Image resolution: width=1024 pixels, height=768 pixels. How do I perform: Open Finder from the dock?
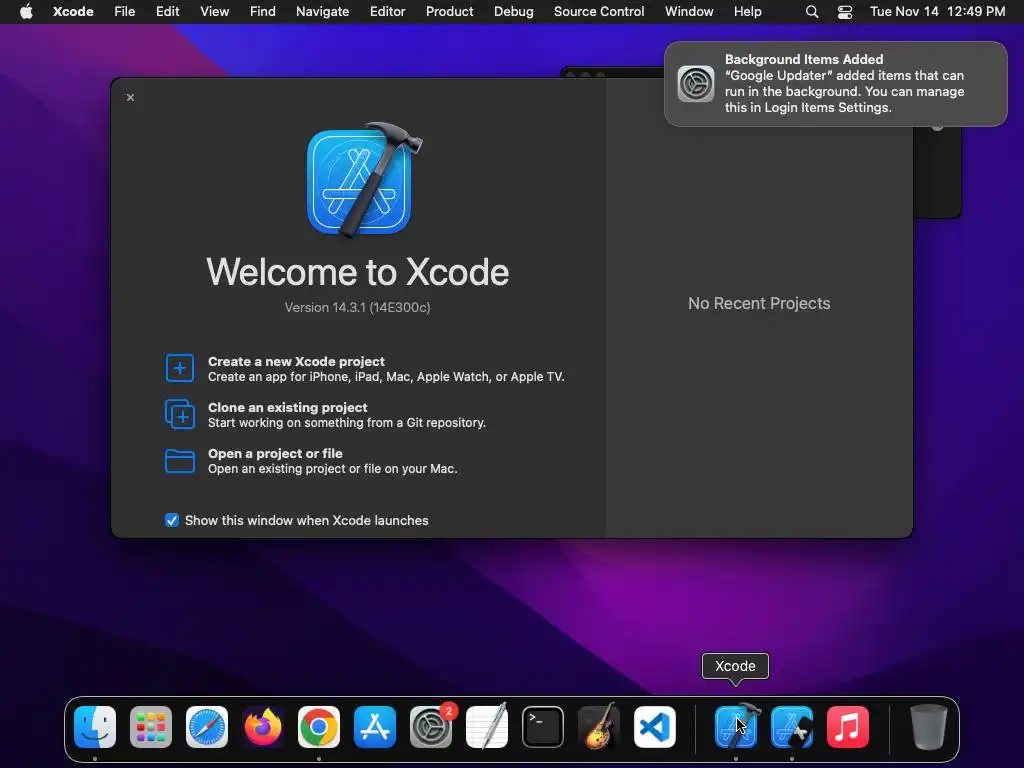coord(95,727)
